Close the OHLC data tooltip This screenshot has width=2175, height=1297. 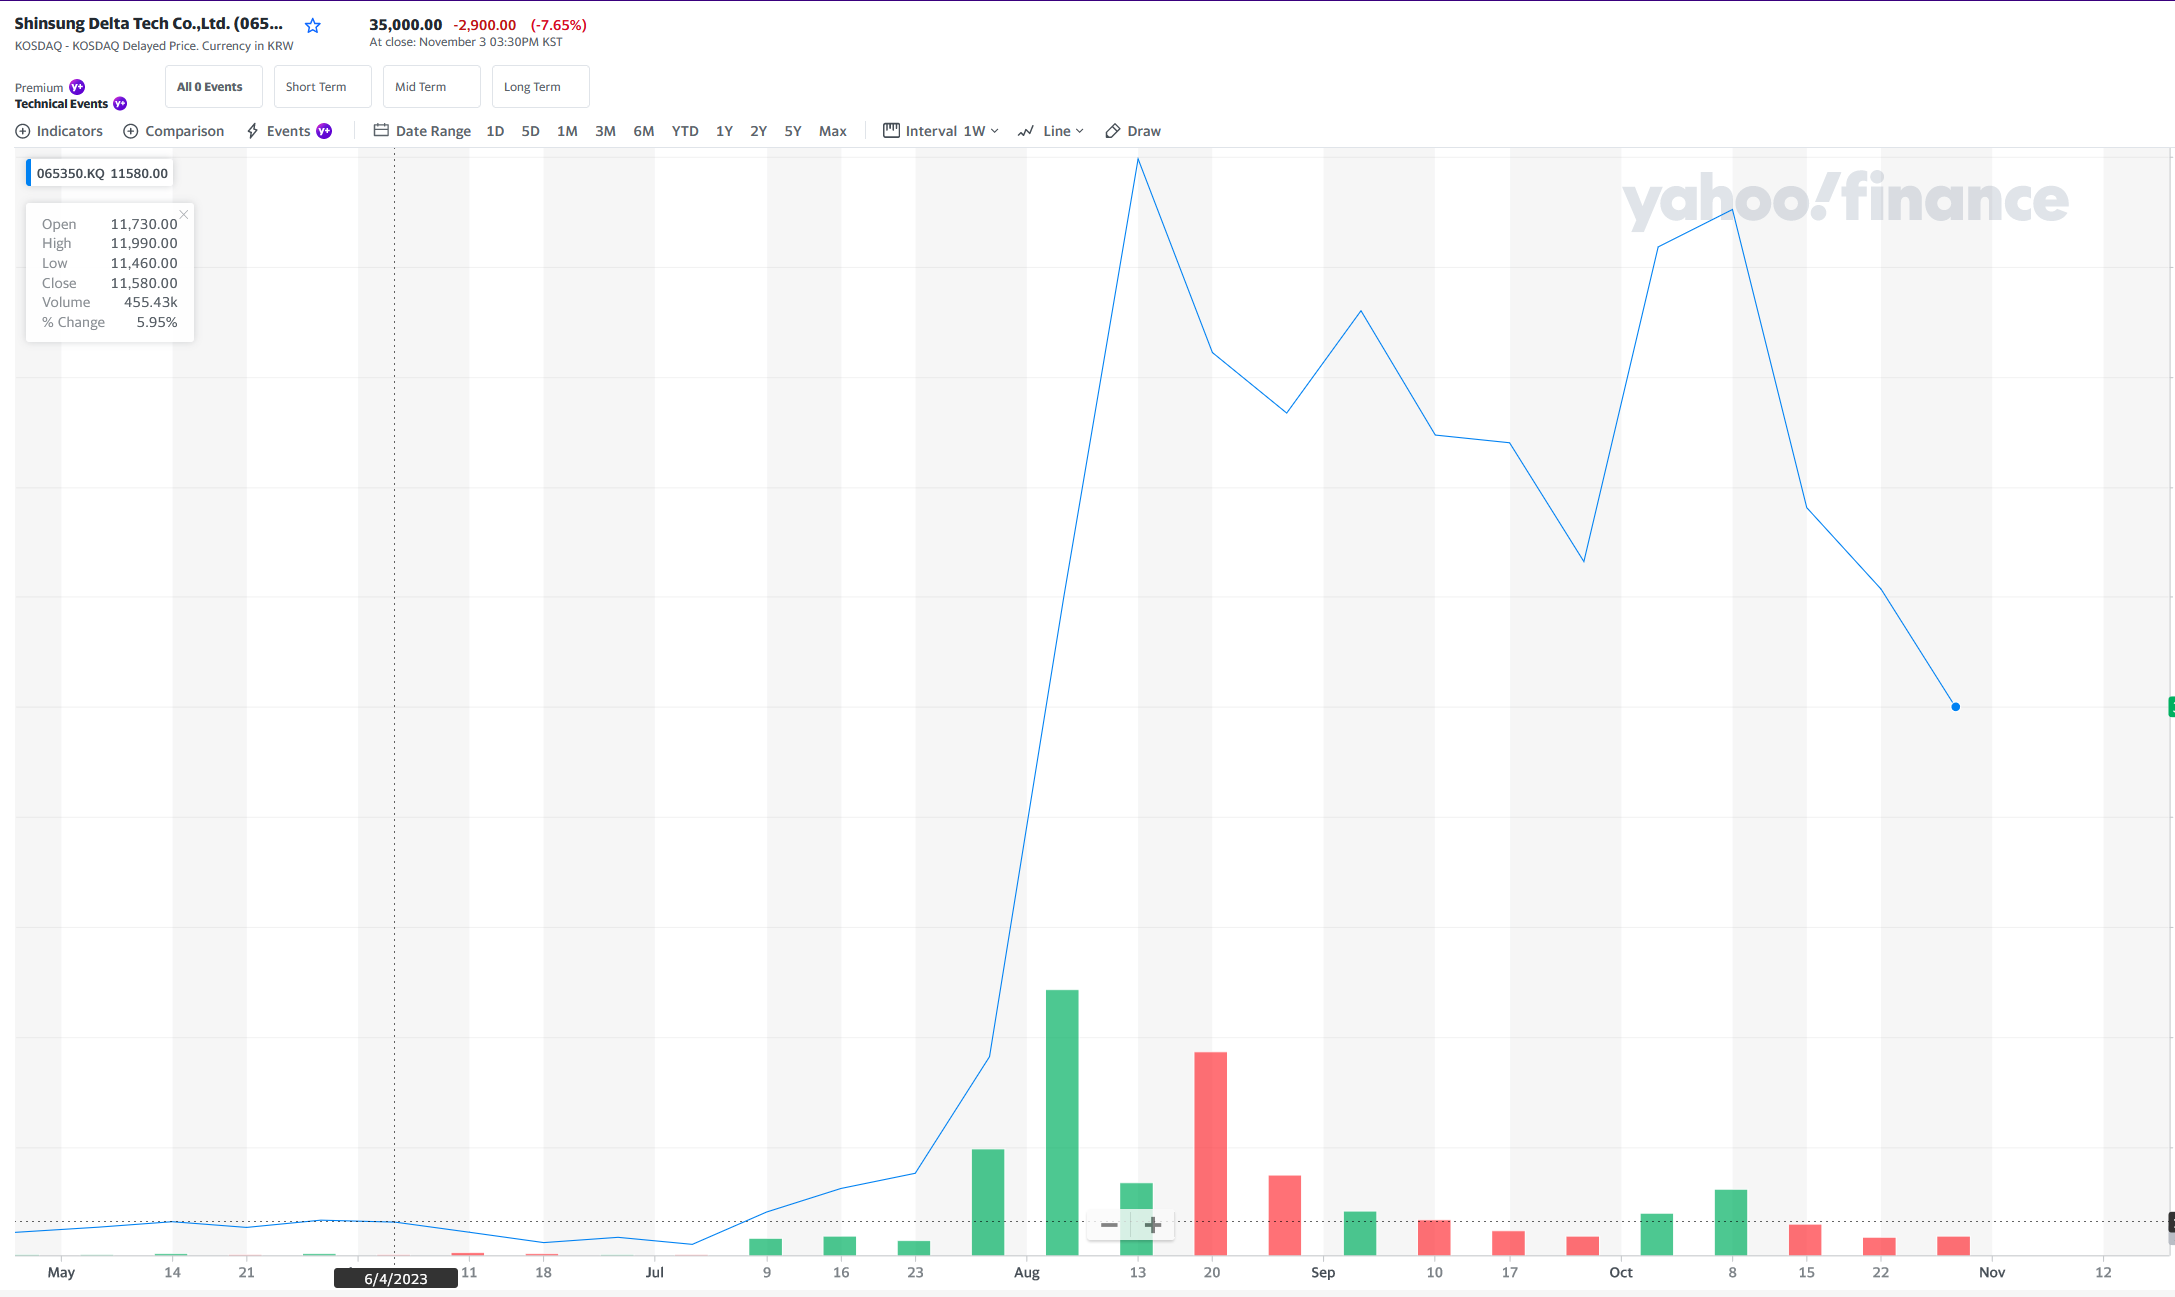pyautogui.click(x=184, y=214)
